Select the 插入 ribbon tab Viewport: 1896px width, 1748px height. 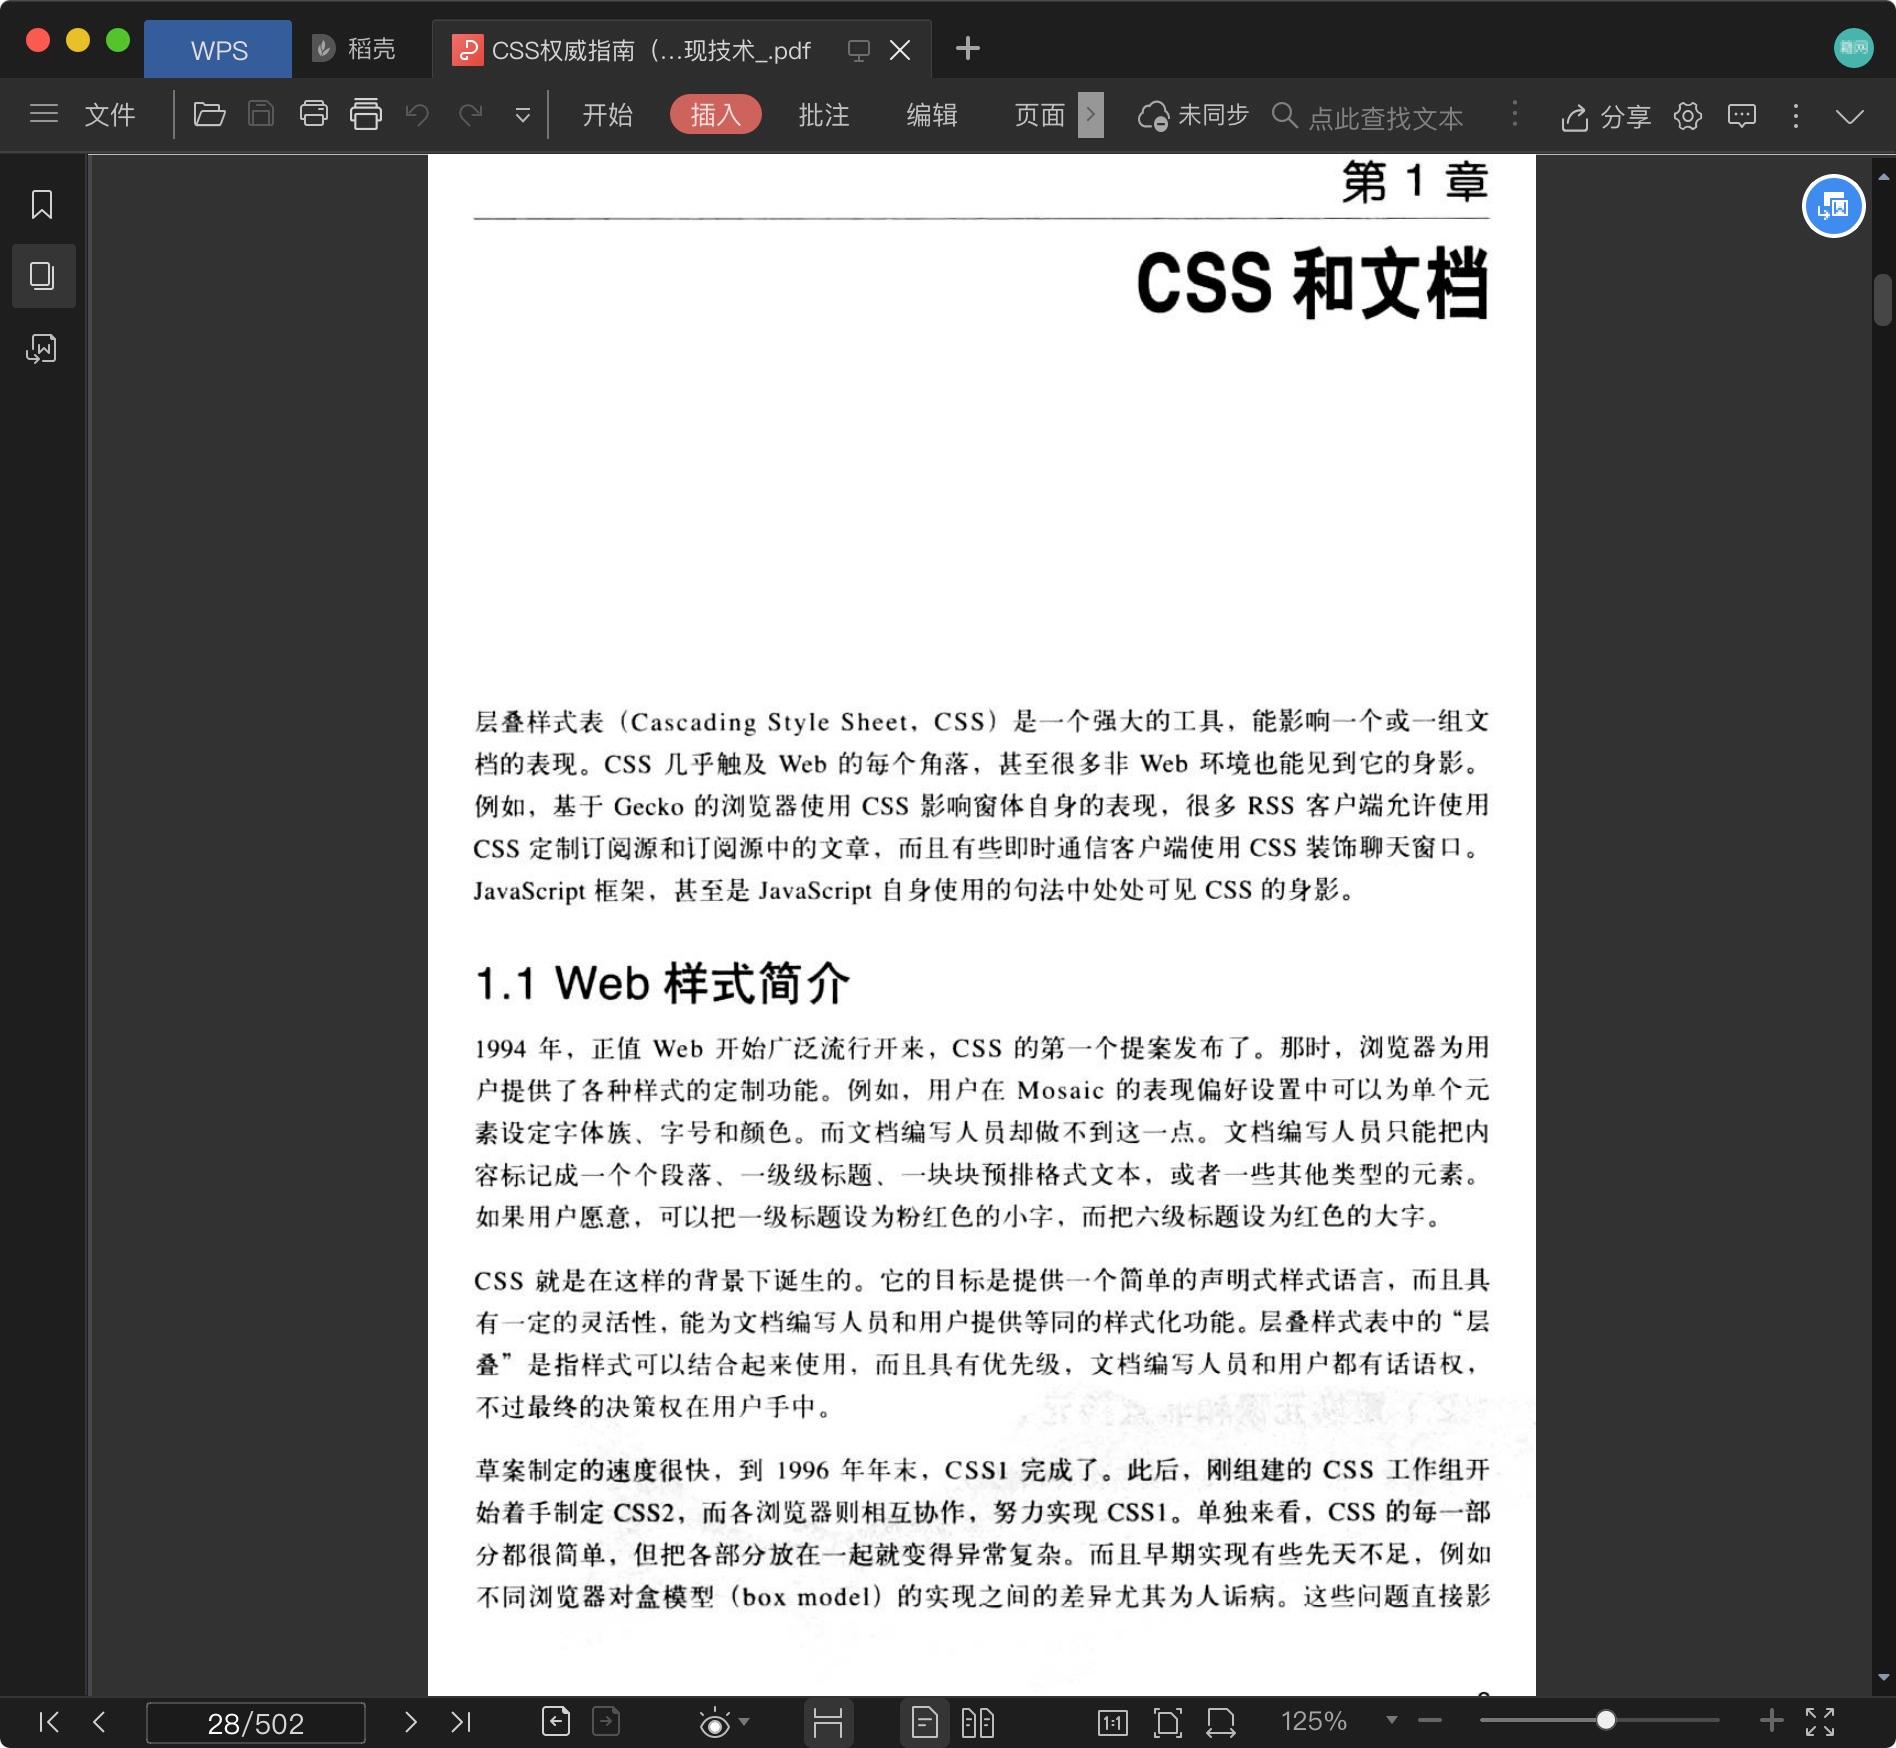tap(716, 115)
